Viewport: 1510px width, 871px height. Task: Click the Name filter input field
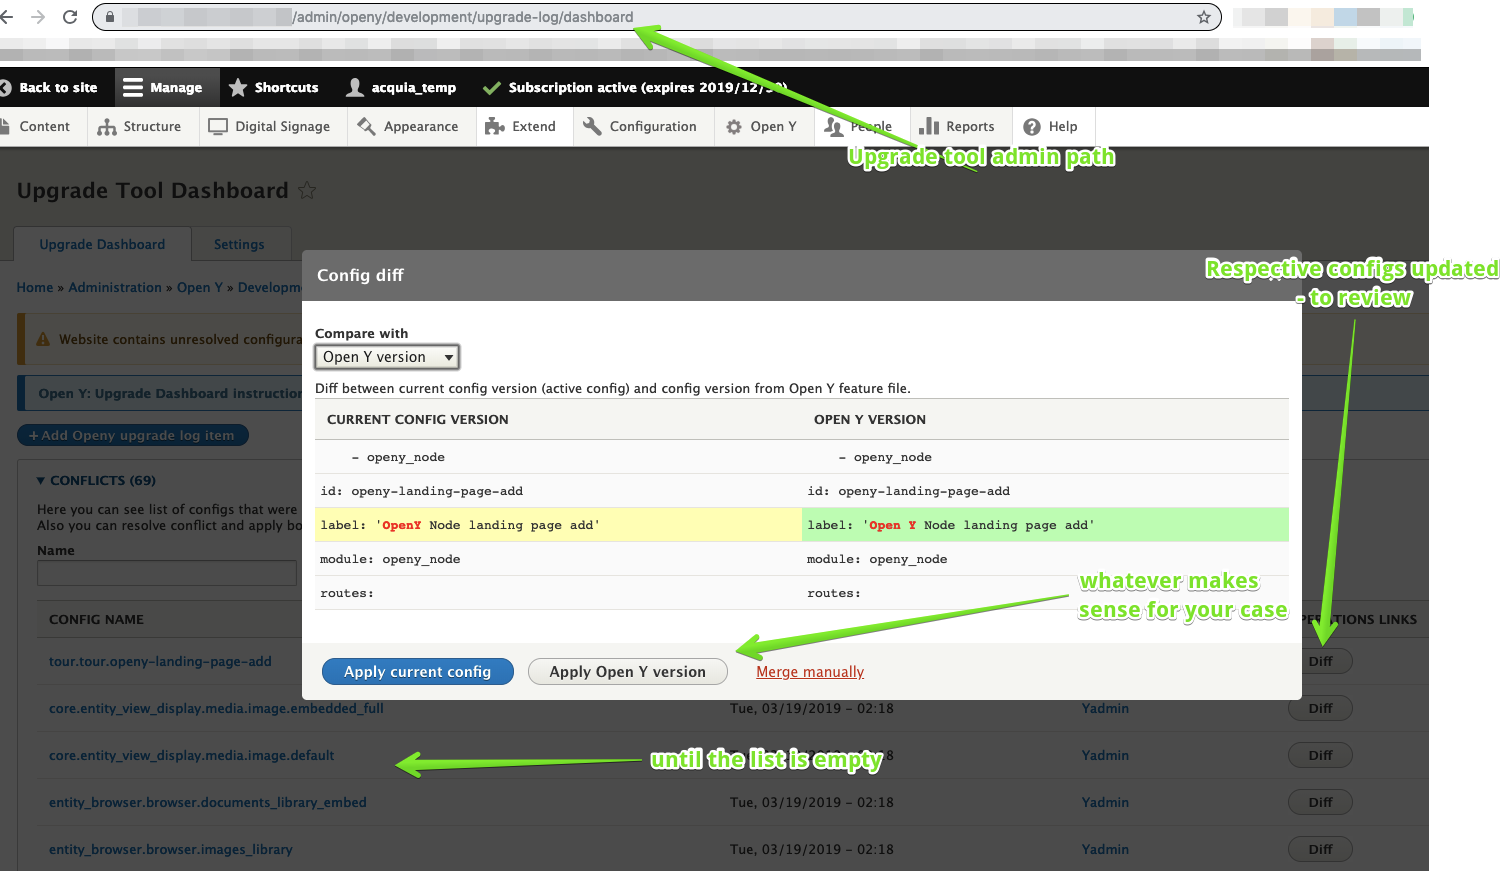[167, 573]
